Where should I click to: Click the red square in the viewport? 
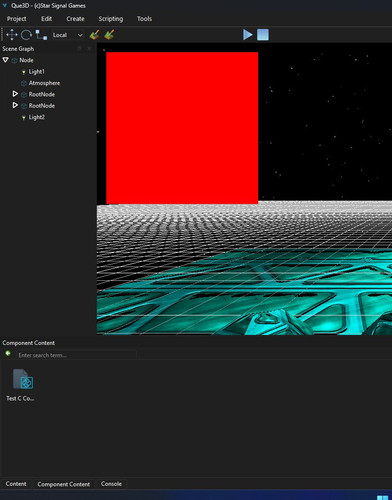182,128
